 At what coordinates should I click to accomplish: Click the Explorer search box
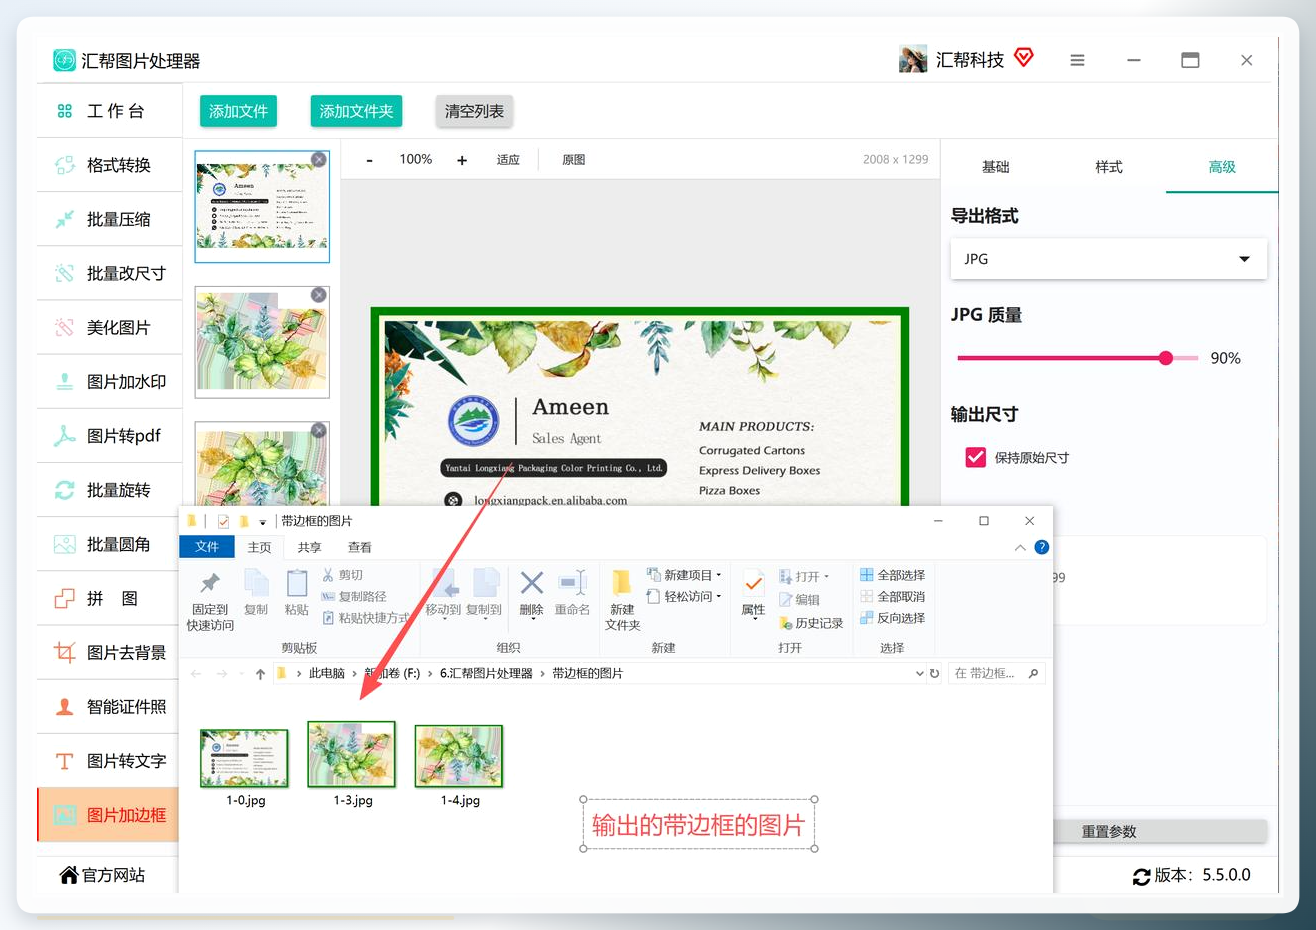point(996,674)
